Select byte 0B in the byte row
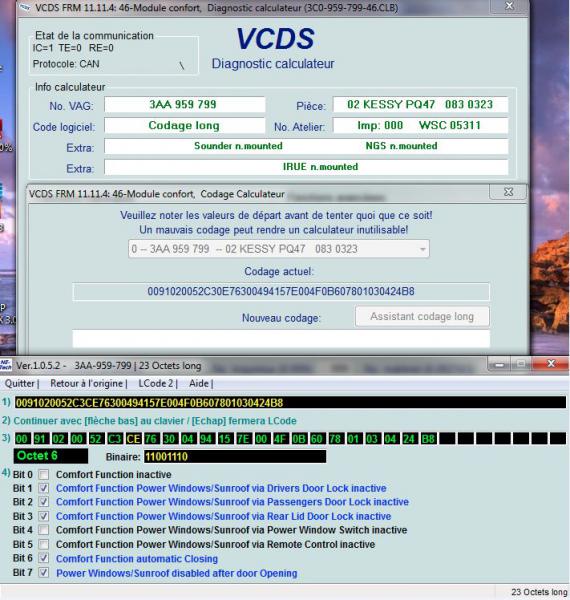Viewport: 570px width, 600px height. 299,439
